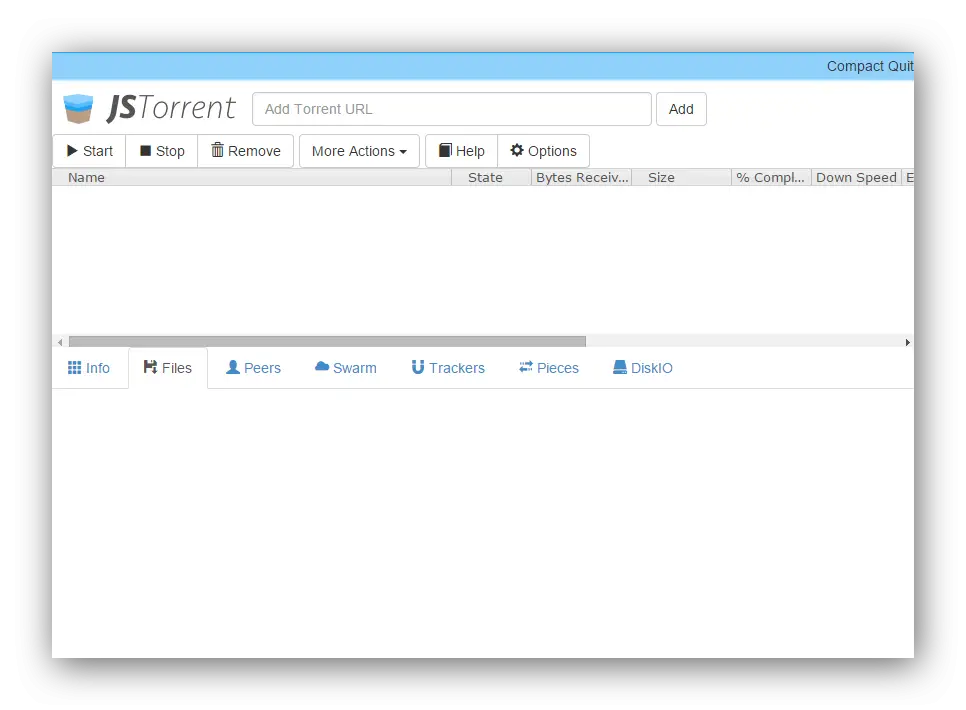
Task: Click the Compact link in header
Action: 855,66
